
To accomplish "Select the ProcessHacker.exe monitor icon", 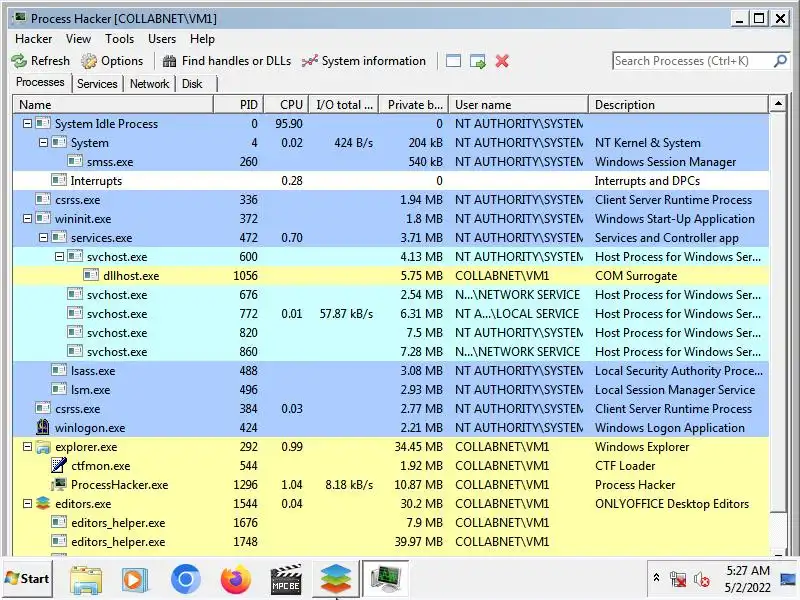I will [59, 484].
